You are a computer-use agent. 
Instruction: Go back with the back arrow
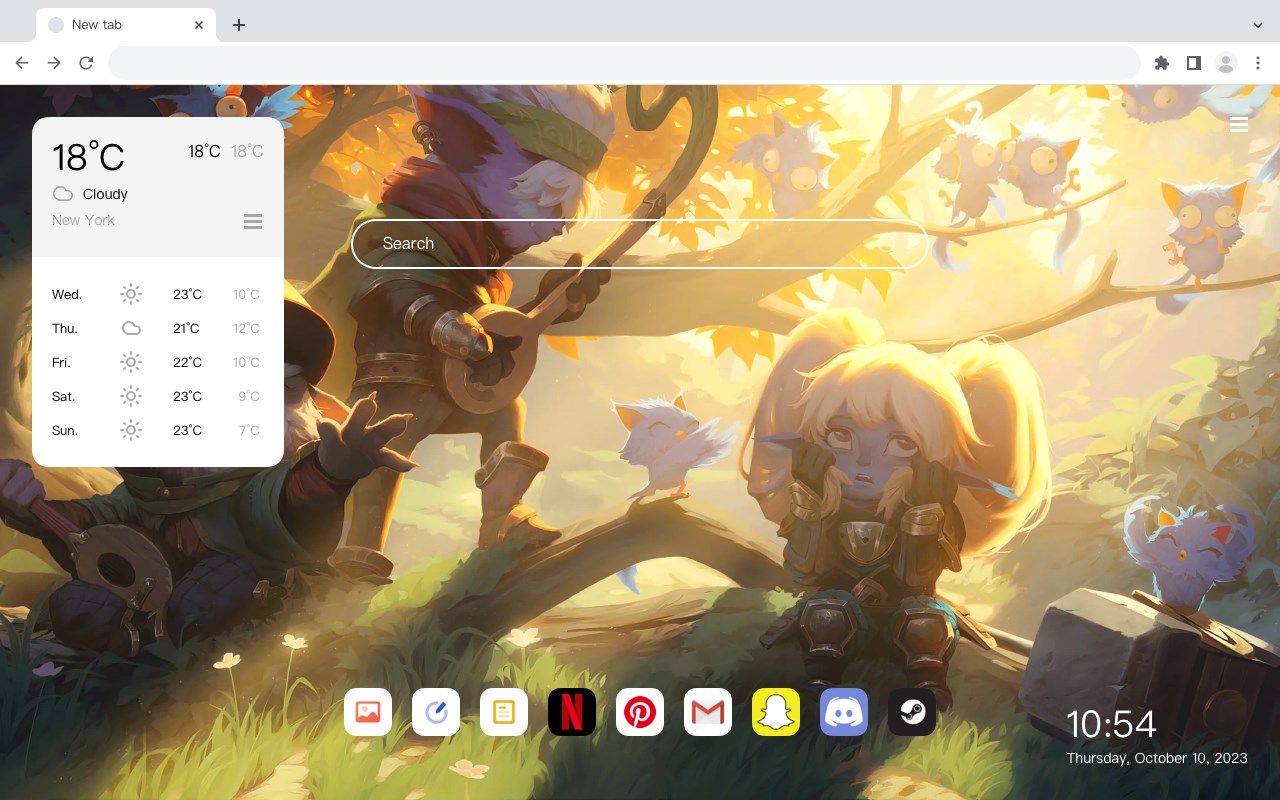(22, 63)
